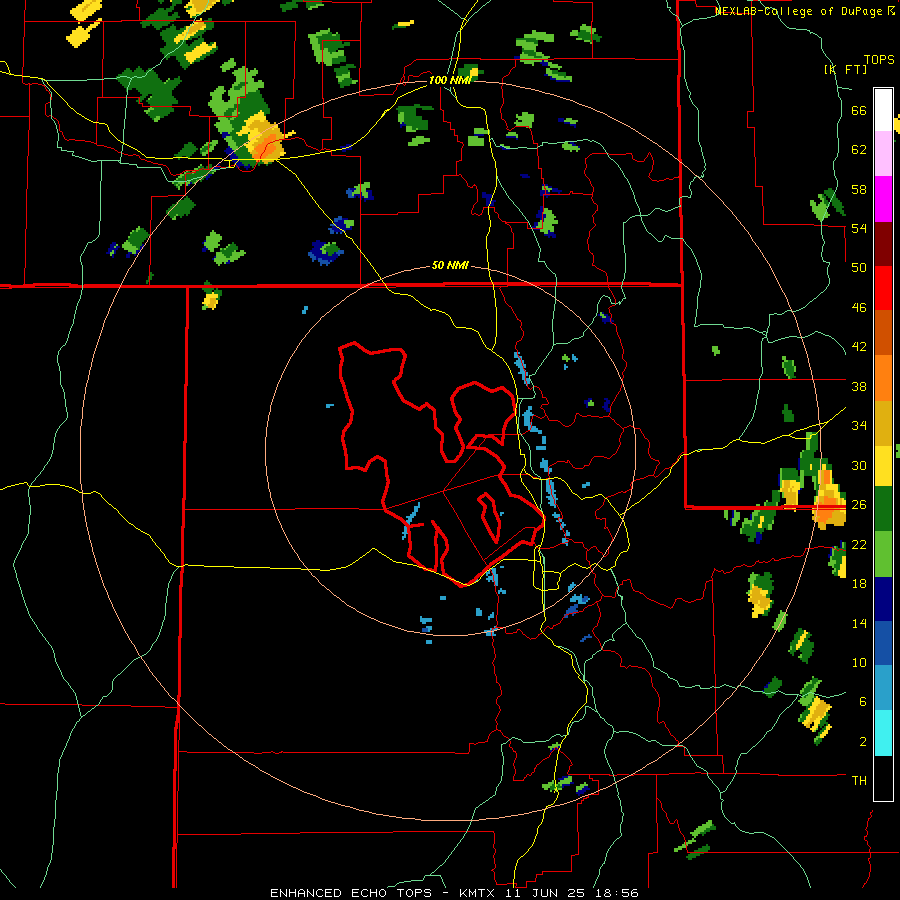Viewport: 900px width, 900px height.
Task: Click the 'NEXLAB-College of DuPage' credit text
Action: click(798, 11)
